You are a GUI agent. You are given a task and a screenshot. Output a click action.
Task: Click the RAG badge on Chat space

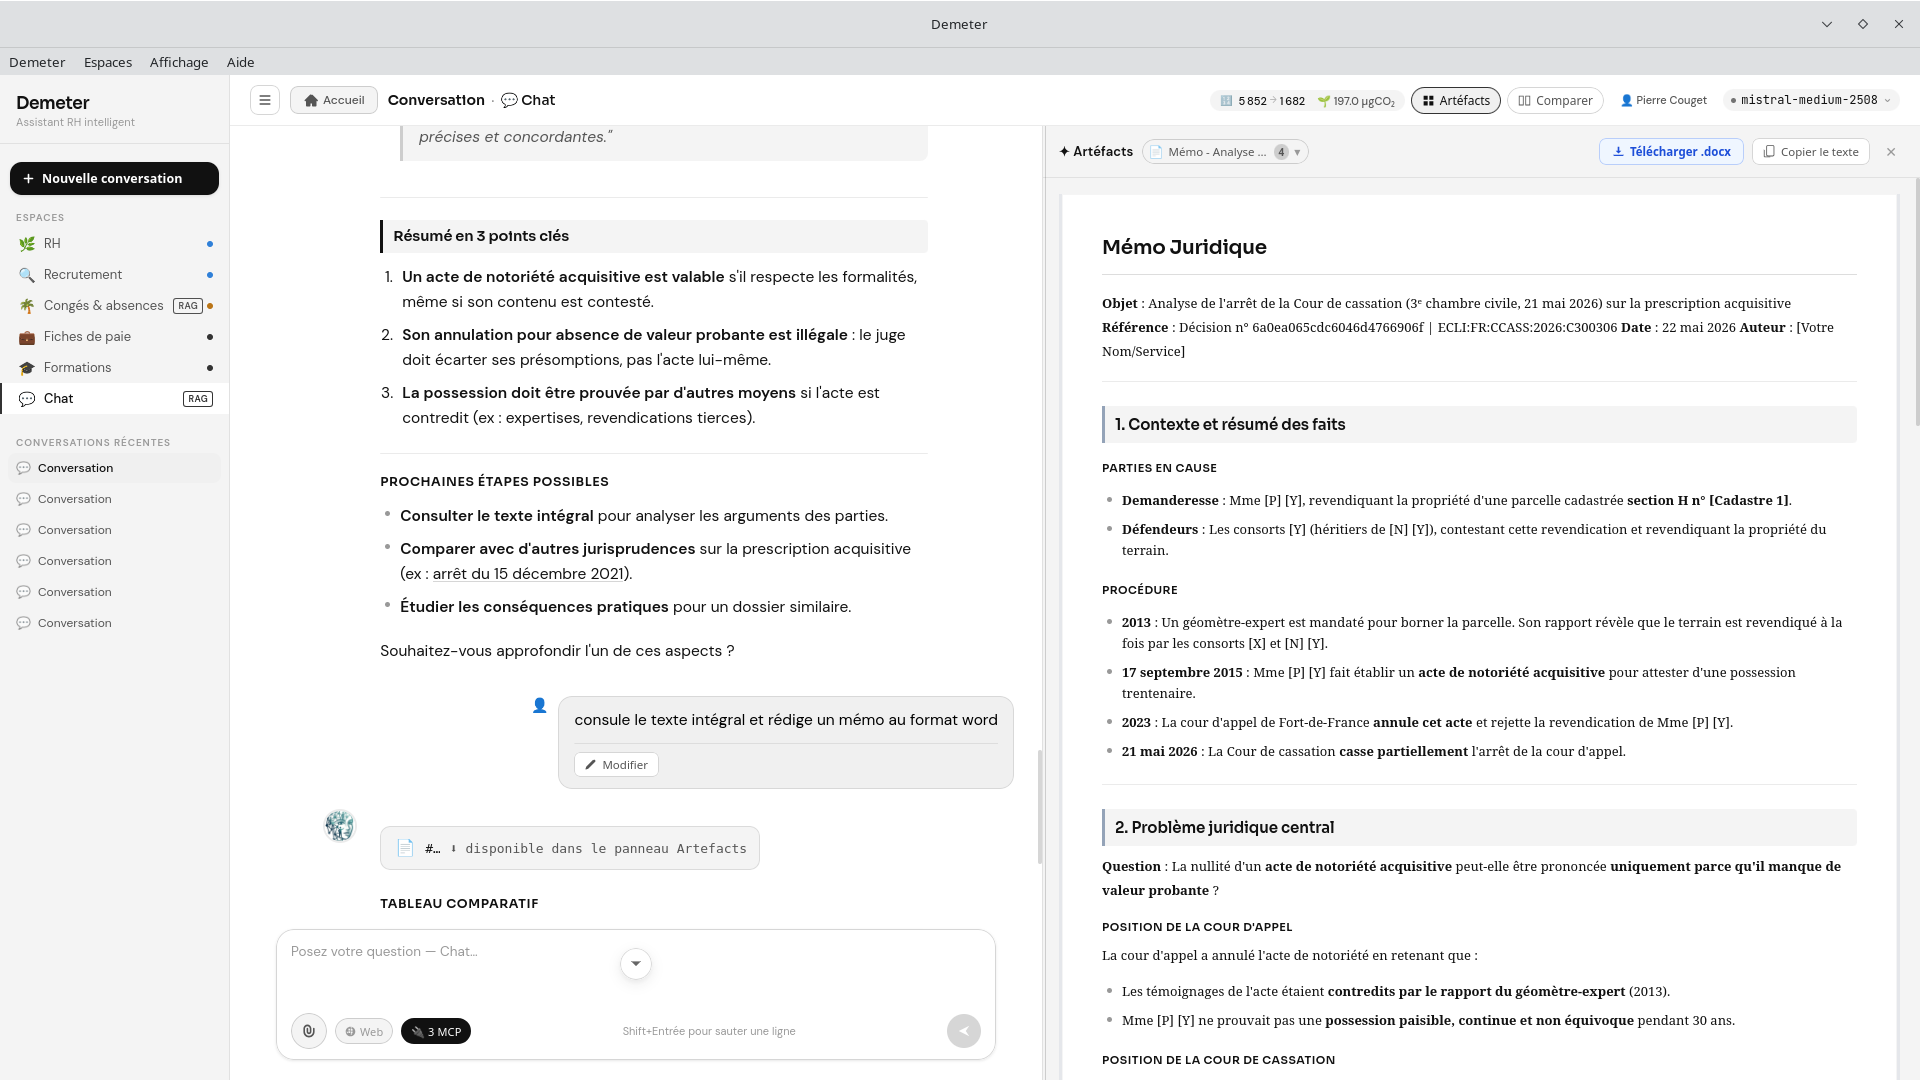[198, 399]
